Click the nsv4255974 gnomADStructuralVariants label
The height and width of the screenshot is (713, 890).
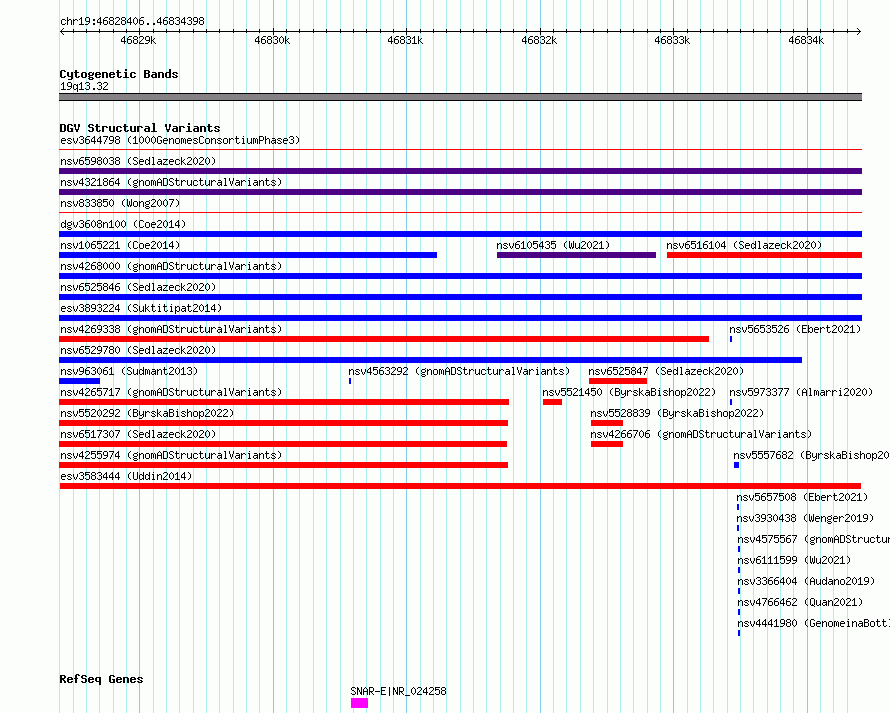171,455
